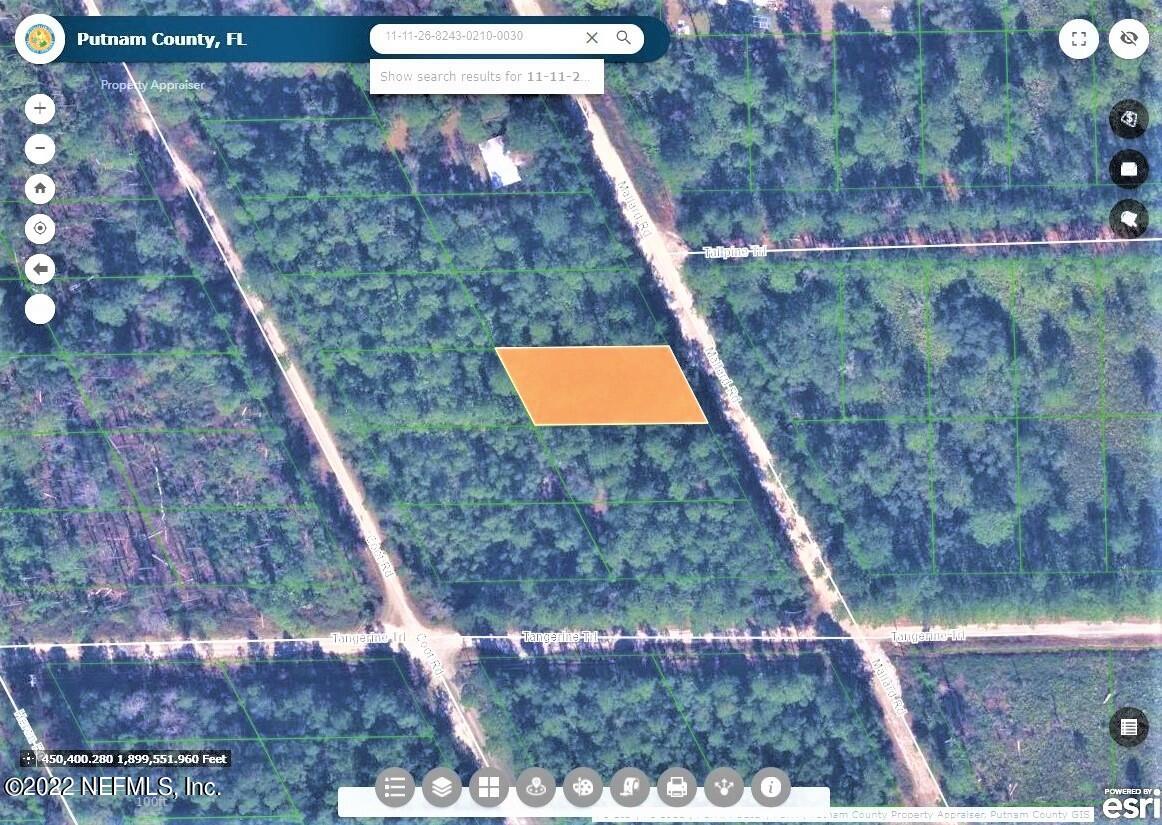Screen dimensions: 1162x825
Task: Open the results list at bottom right
Action: point(1129,727)
